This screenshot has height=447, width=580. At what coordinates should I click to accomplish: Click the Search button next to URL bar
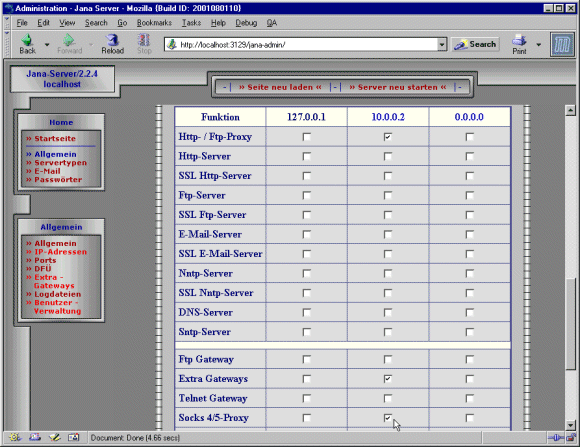pos(475,44)
